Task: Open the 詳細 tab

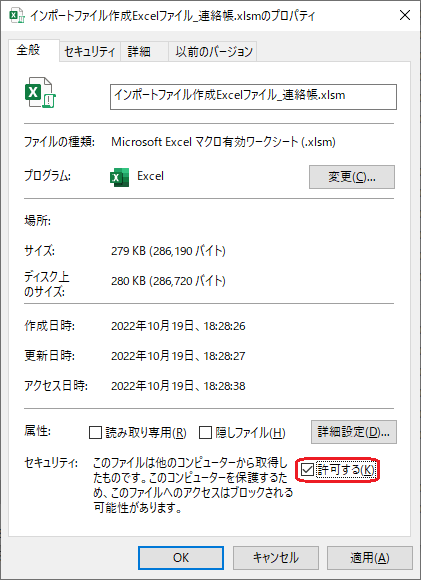Action: tap(144, 51)
